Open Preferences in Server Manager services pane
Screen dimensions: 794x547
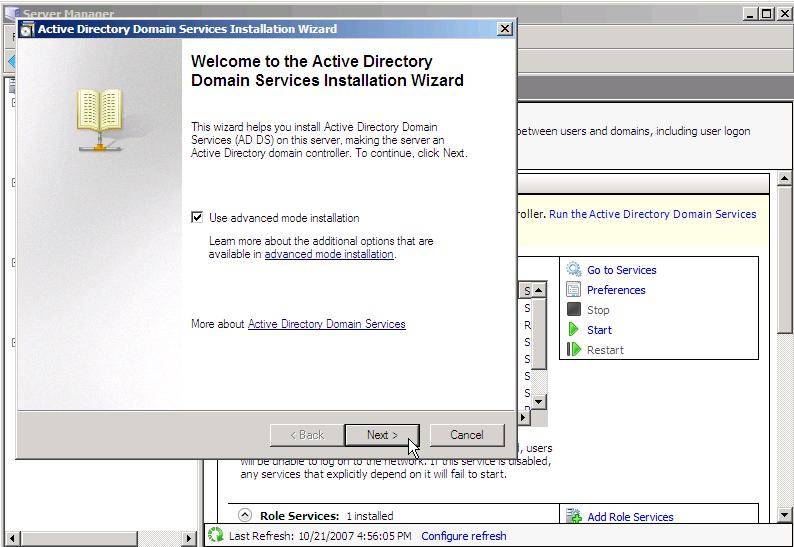[x=616, y=290]
